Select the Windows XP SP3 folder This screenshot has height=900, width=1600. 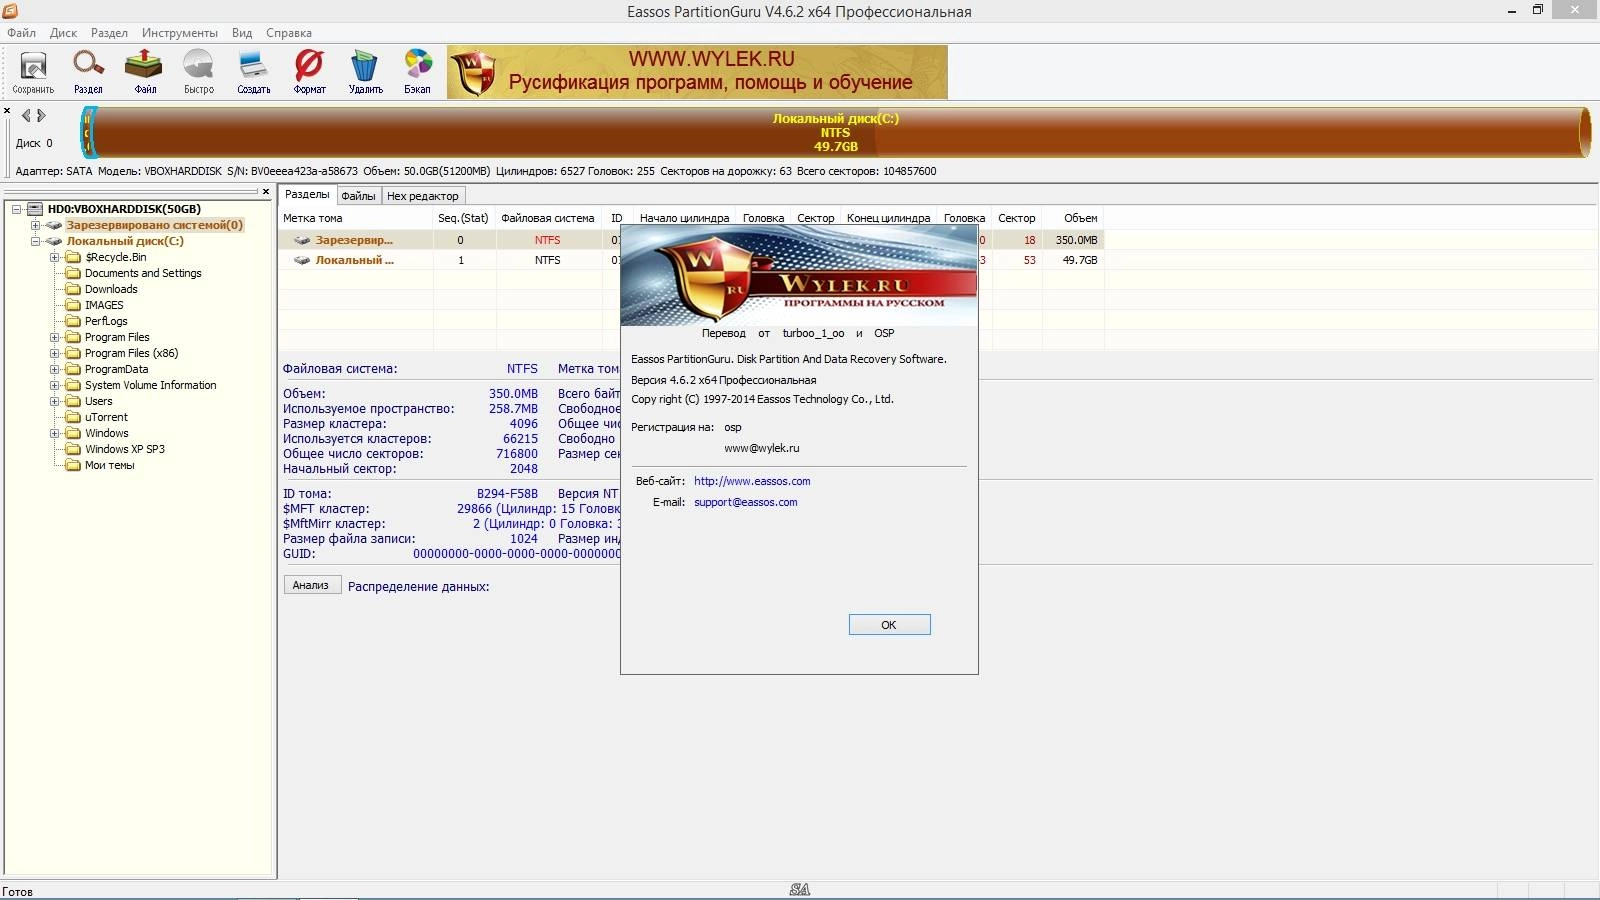(x=125, y=449)
